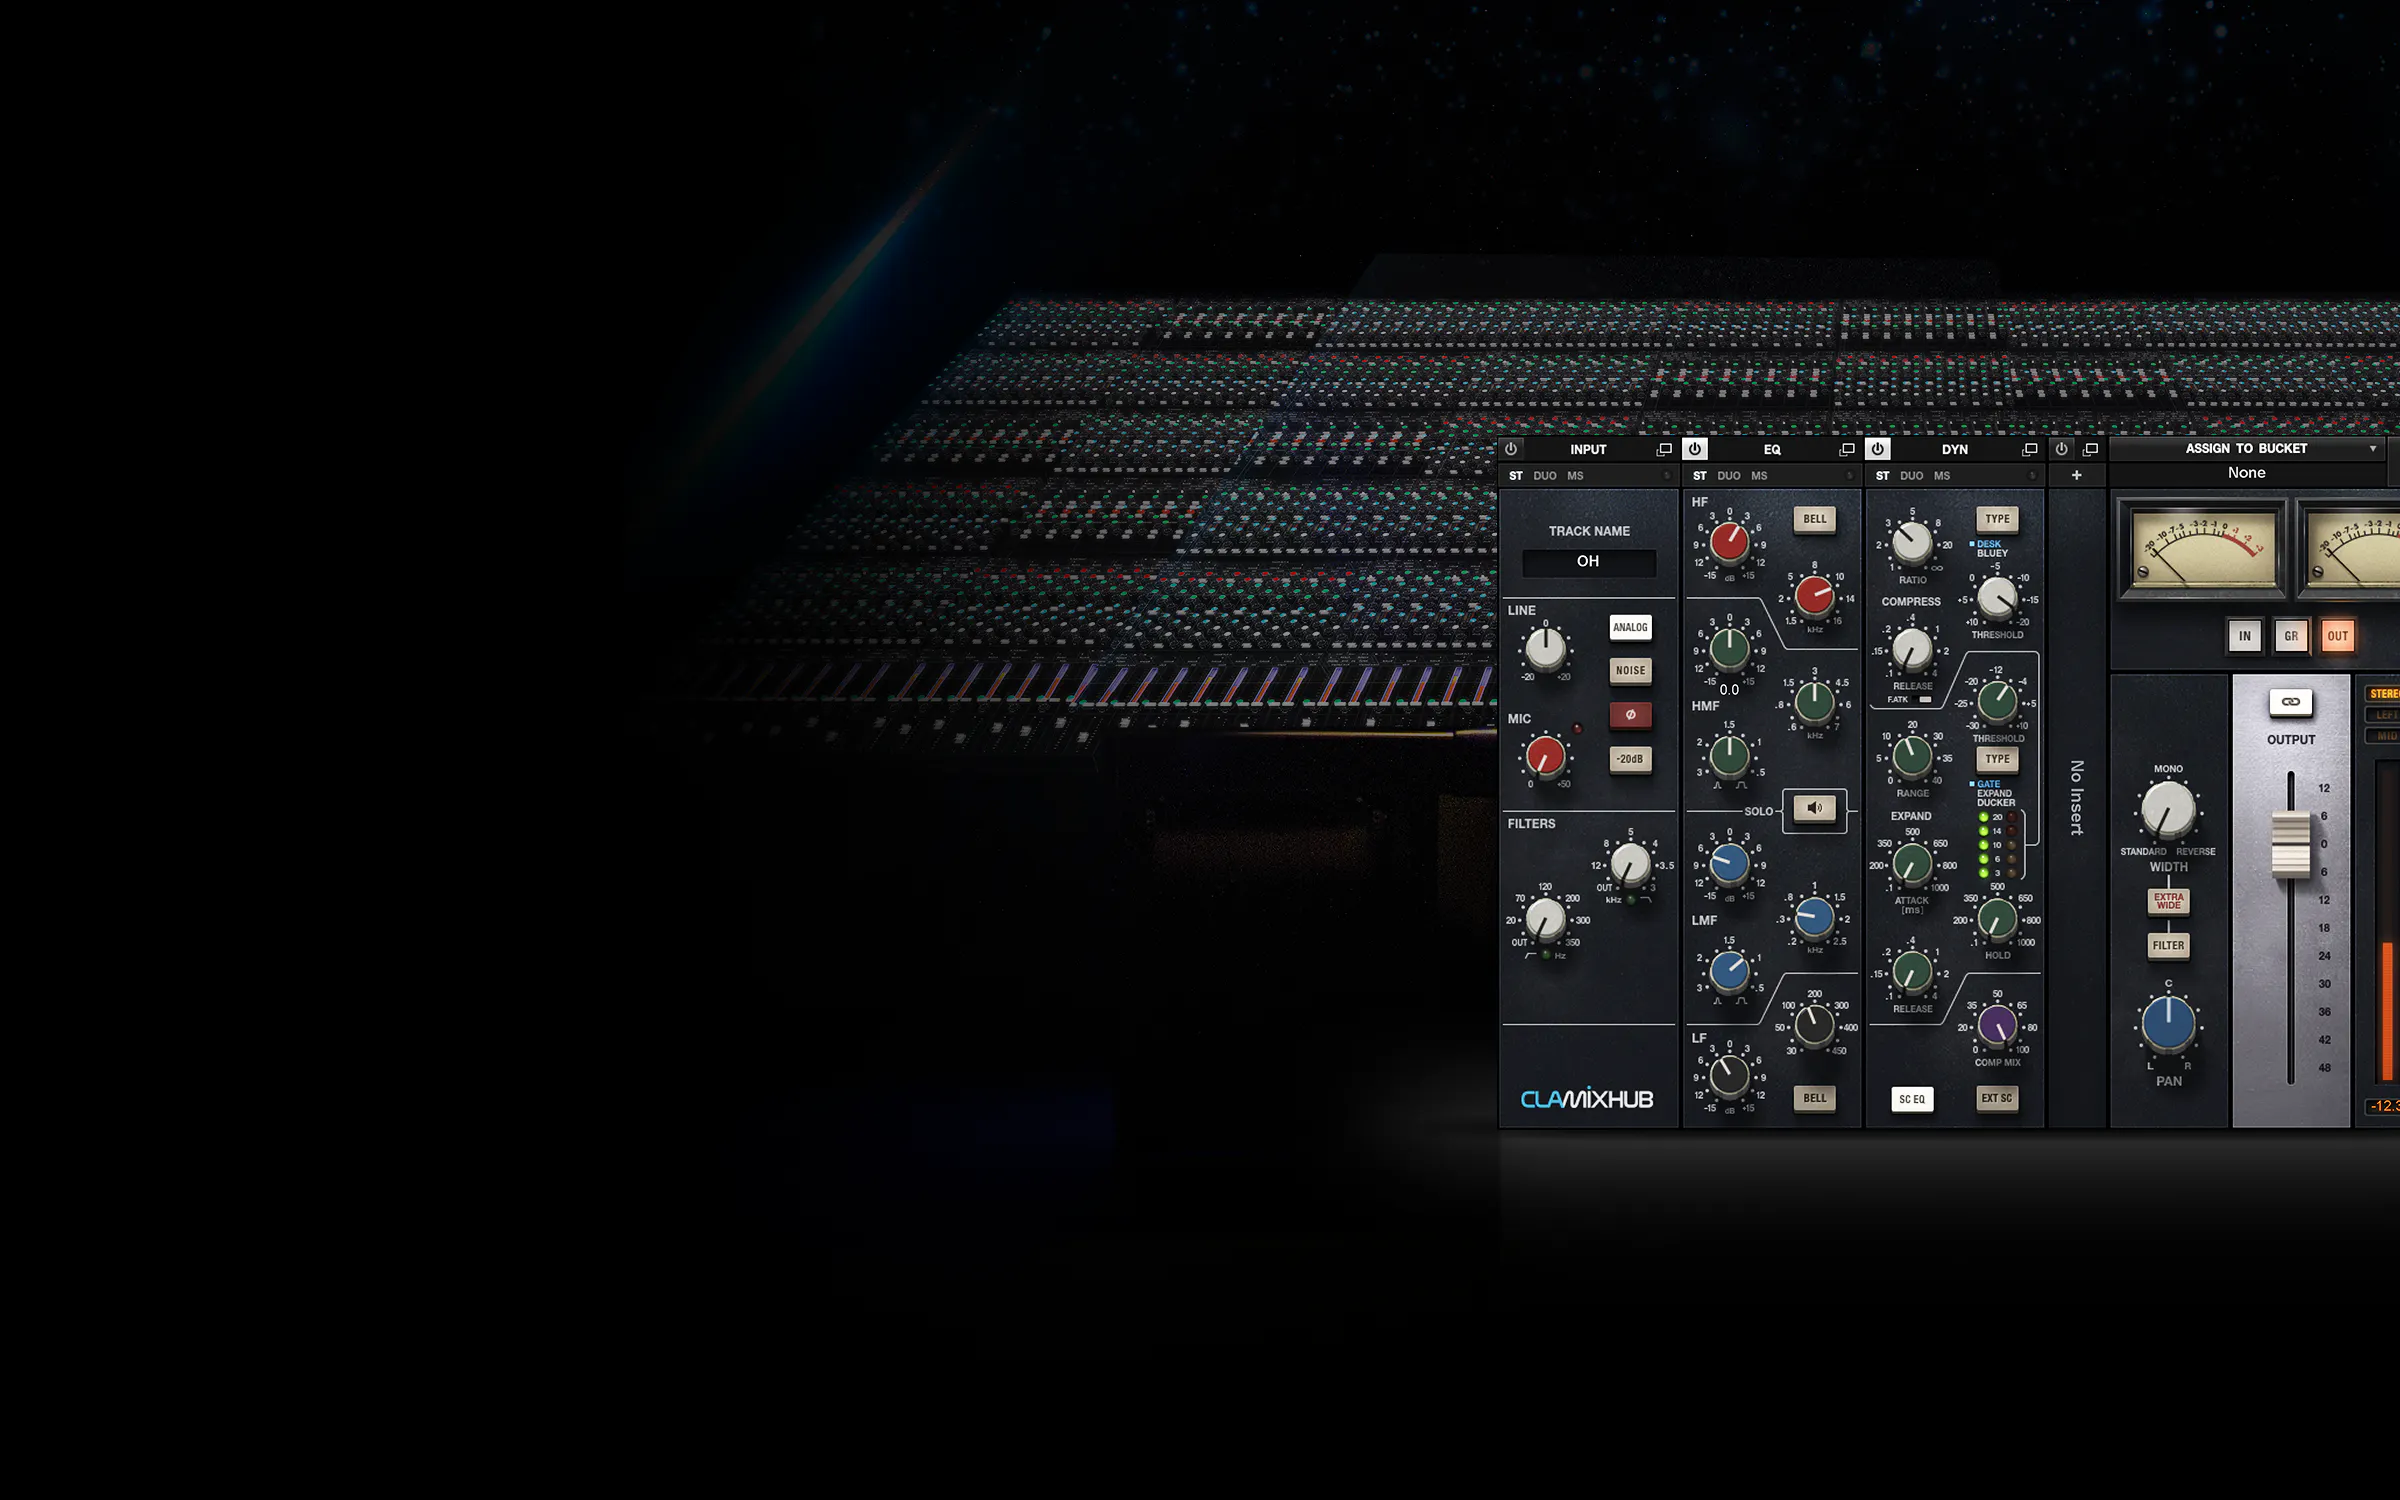Click the CLA MixHub logo
Viewport: 2400px width, 1500px height.
[x=1588, y=1097]
